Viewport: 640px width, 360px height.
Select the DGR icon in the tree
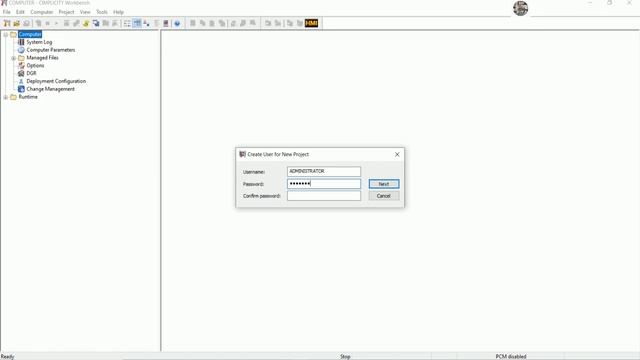coord(21,73)
